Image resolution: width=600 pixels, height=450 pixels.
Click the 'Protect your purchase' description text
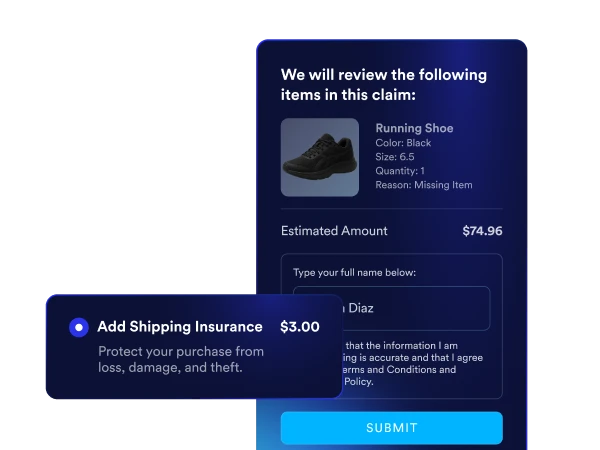(181, 359)
